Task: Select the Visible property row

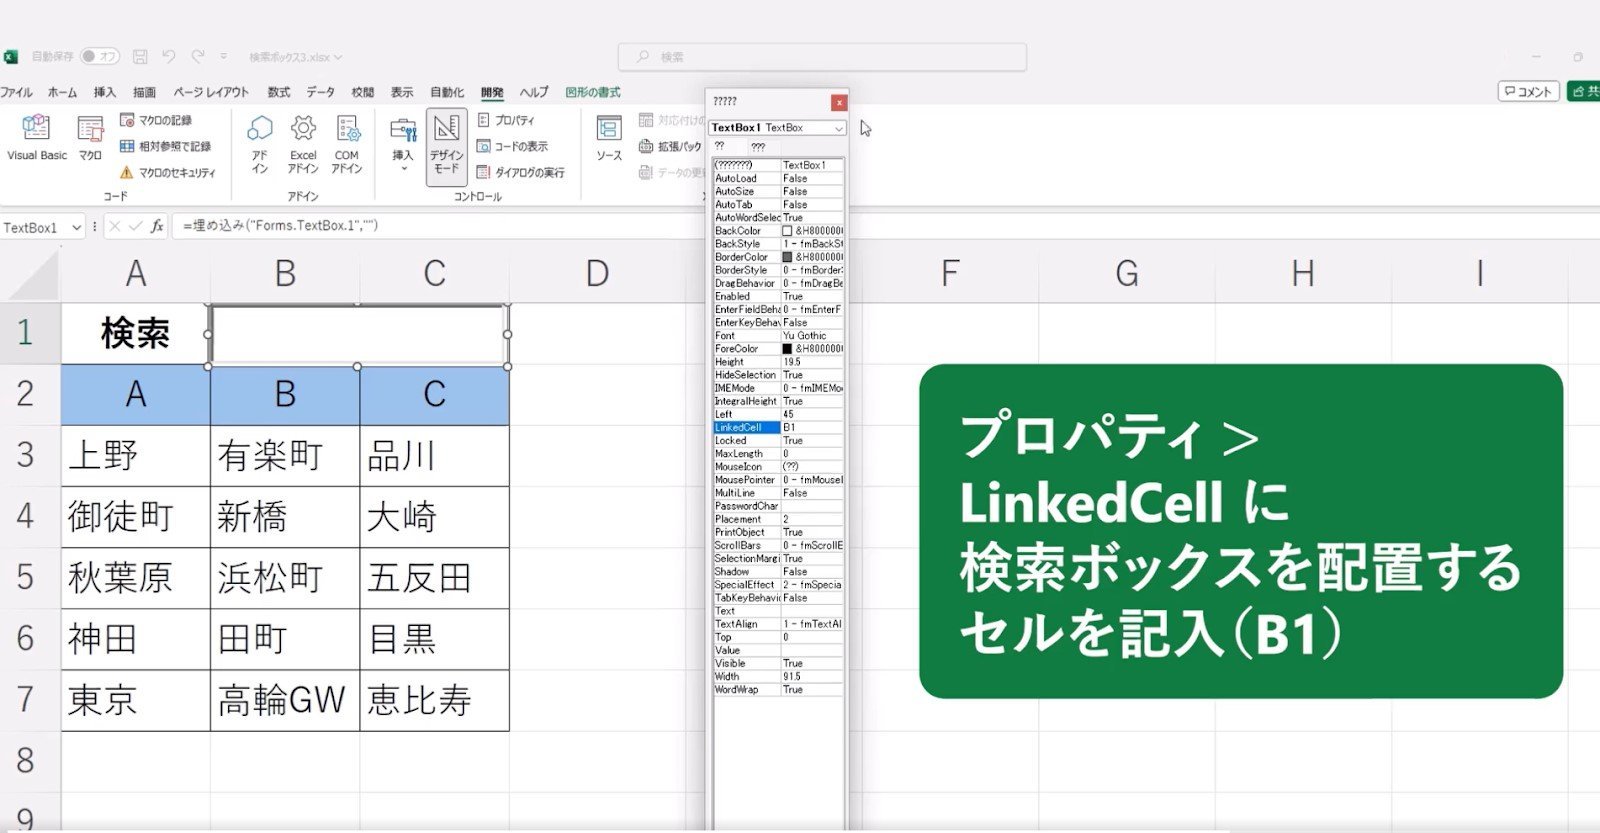Action: [x=778, y=663]
